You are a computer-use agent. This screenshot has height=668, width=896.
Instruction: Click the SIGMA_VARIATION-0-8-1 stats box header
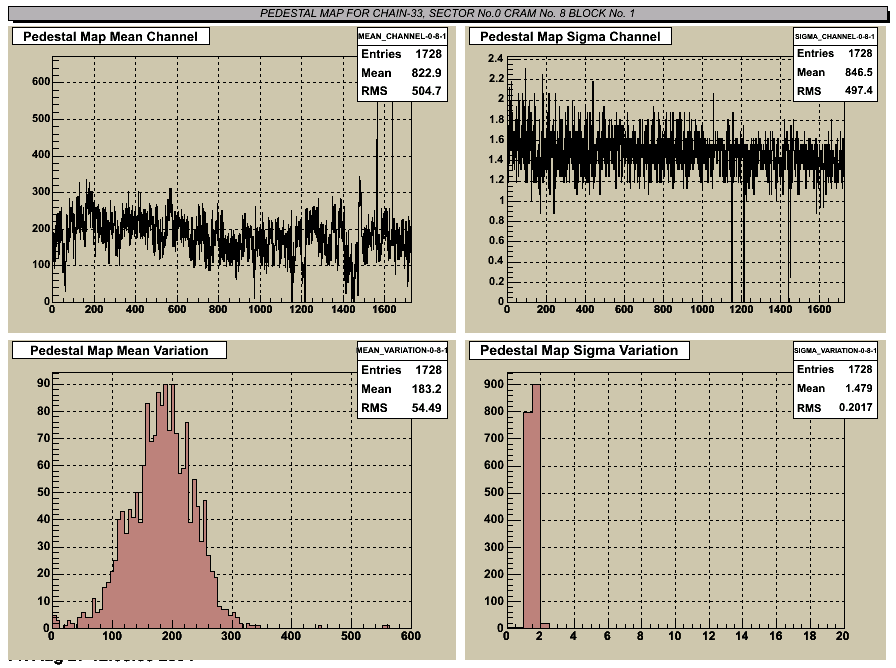(835, 350)
